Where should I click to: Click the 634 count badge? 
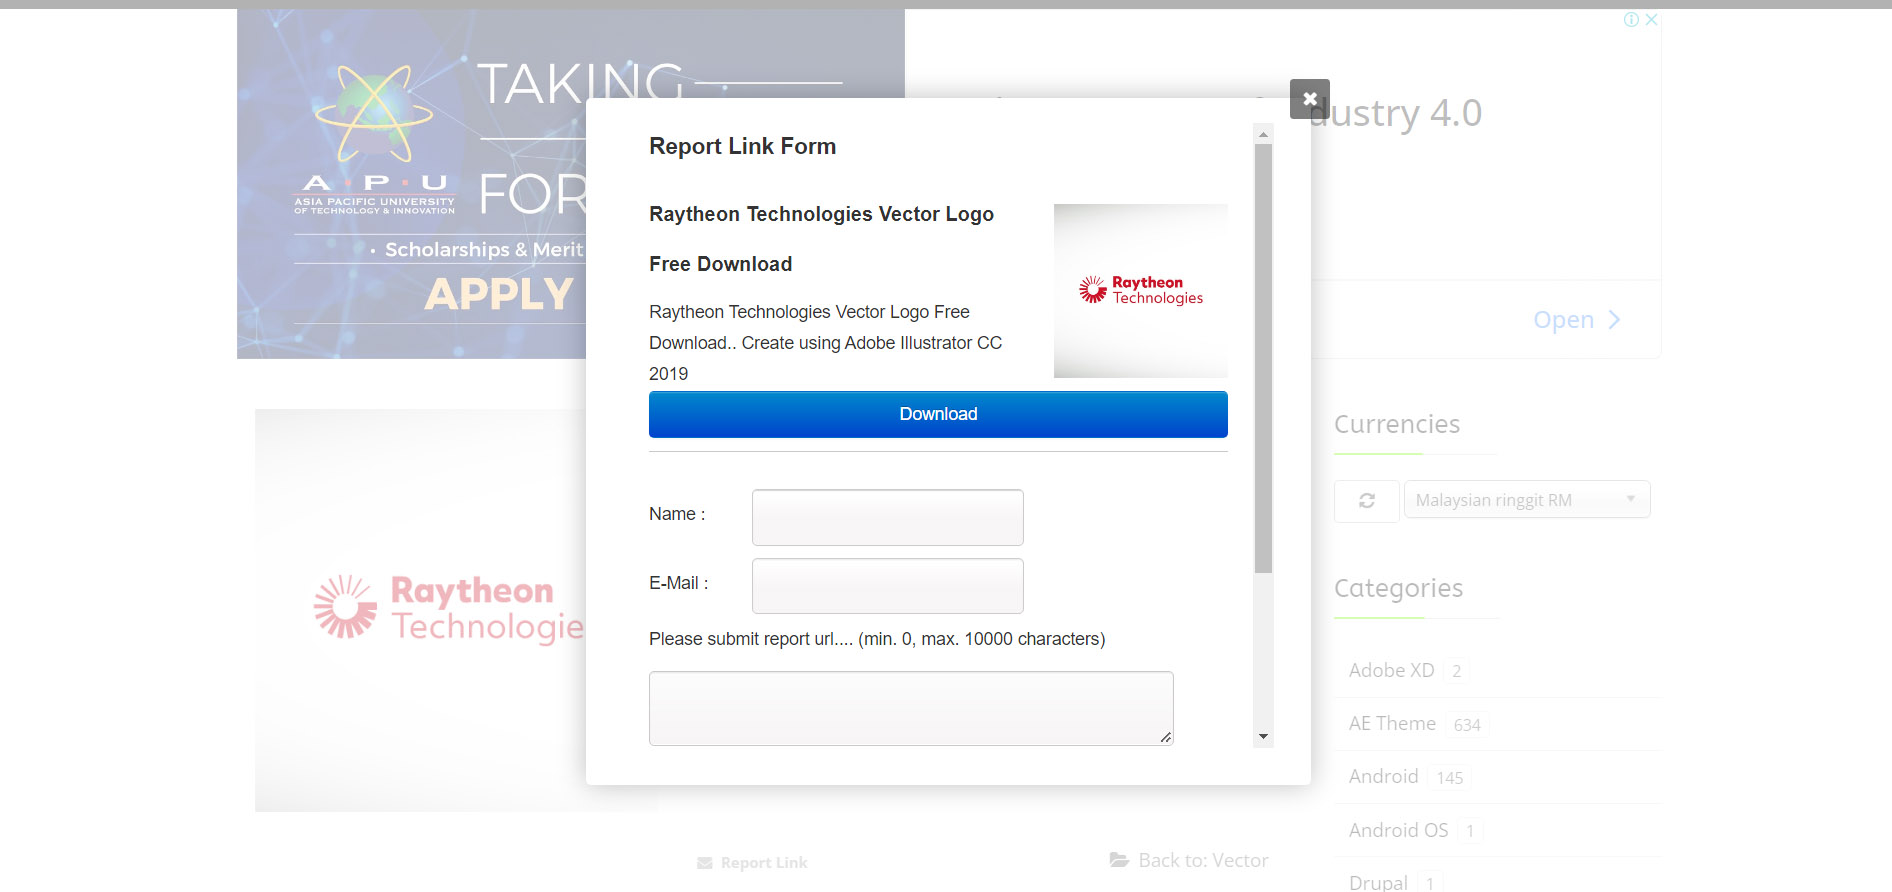click(1467, 725)
